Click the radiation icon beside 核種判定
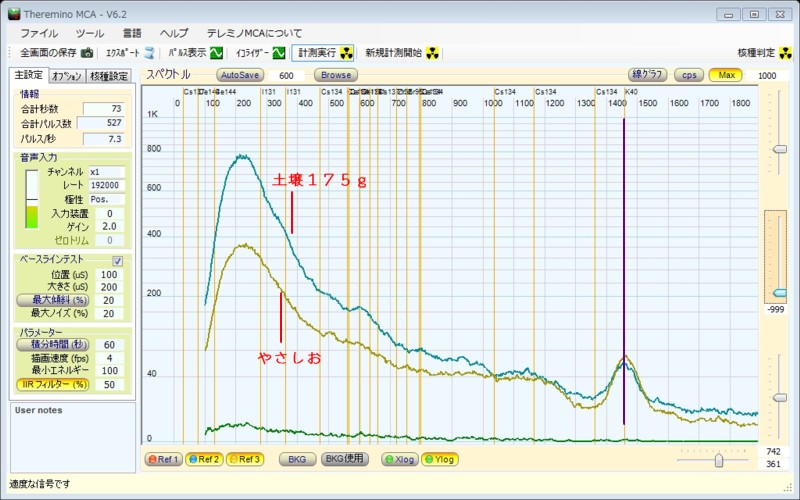The image size is (800, 500). [x=786, y=53]
